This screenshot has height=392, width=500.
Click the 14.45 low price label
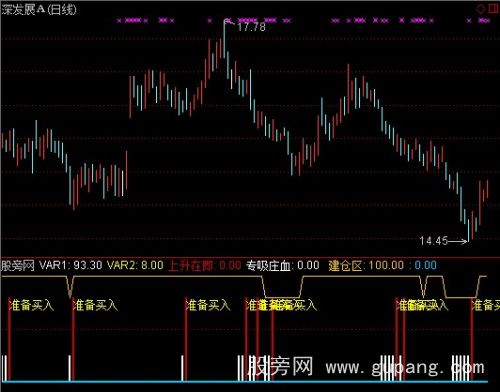pyautogui.click(x=434, y=241)
